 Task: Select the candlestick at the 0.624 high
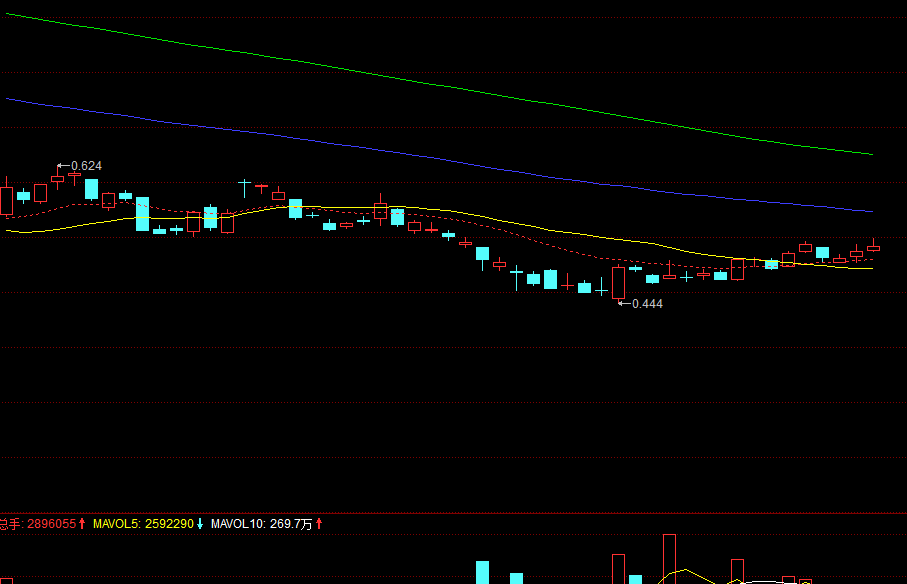(57, 179)
